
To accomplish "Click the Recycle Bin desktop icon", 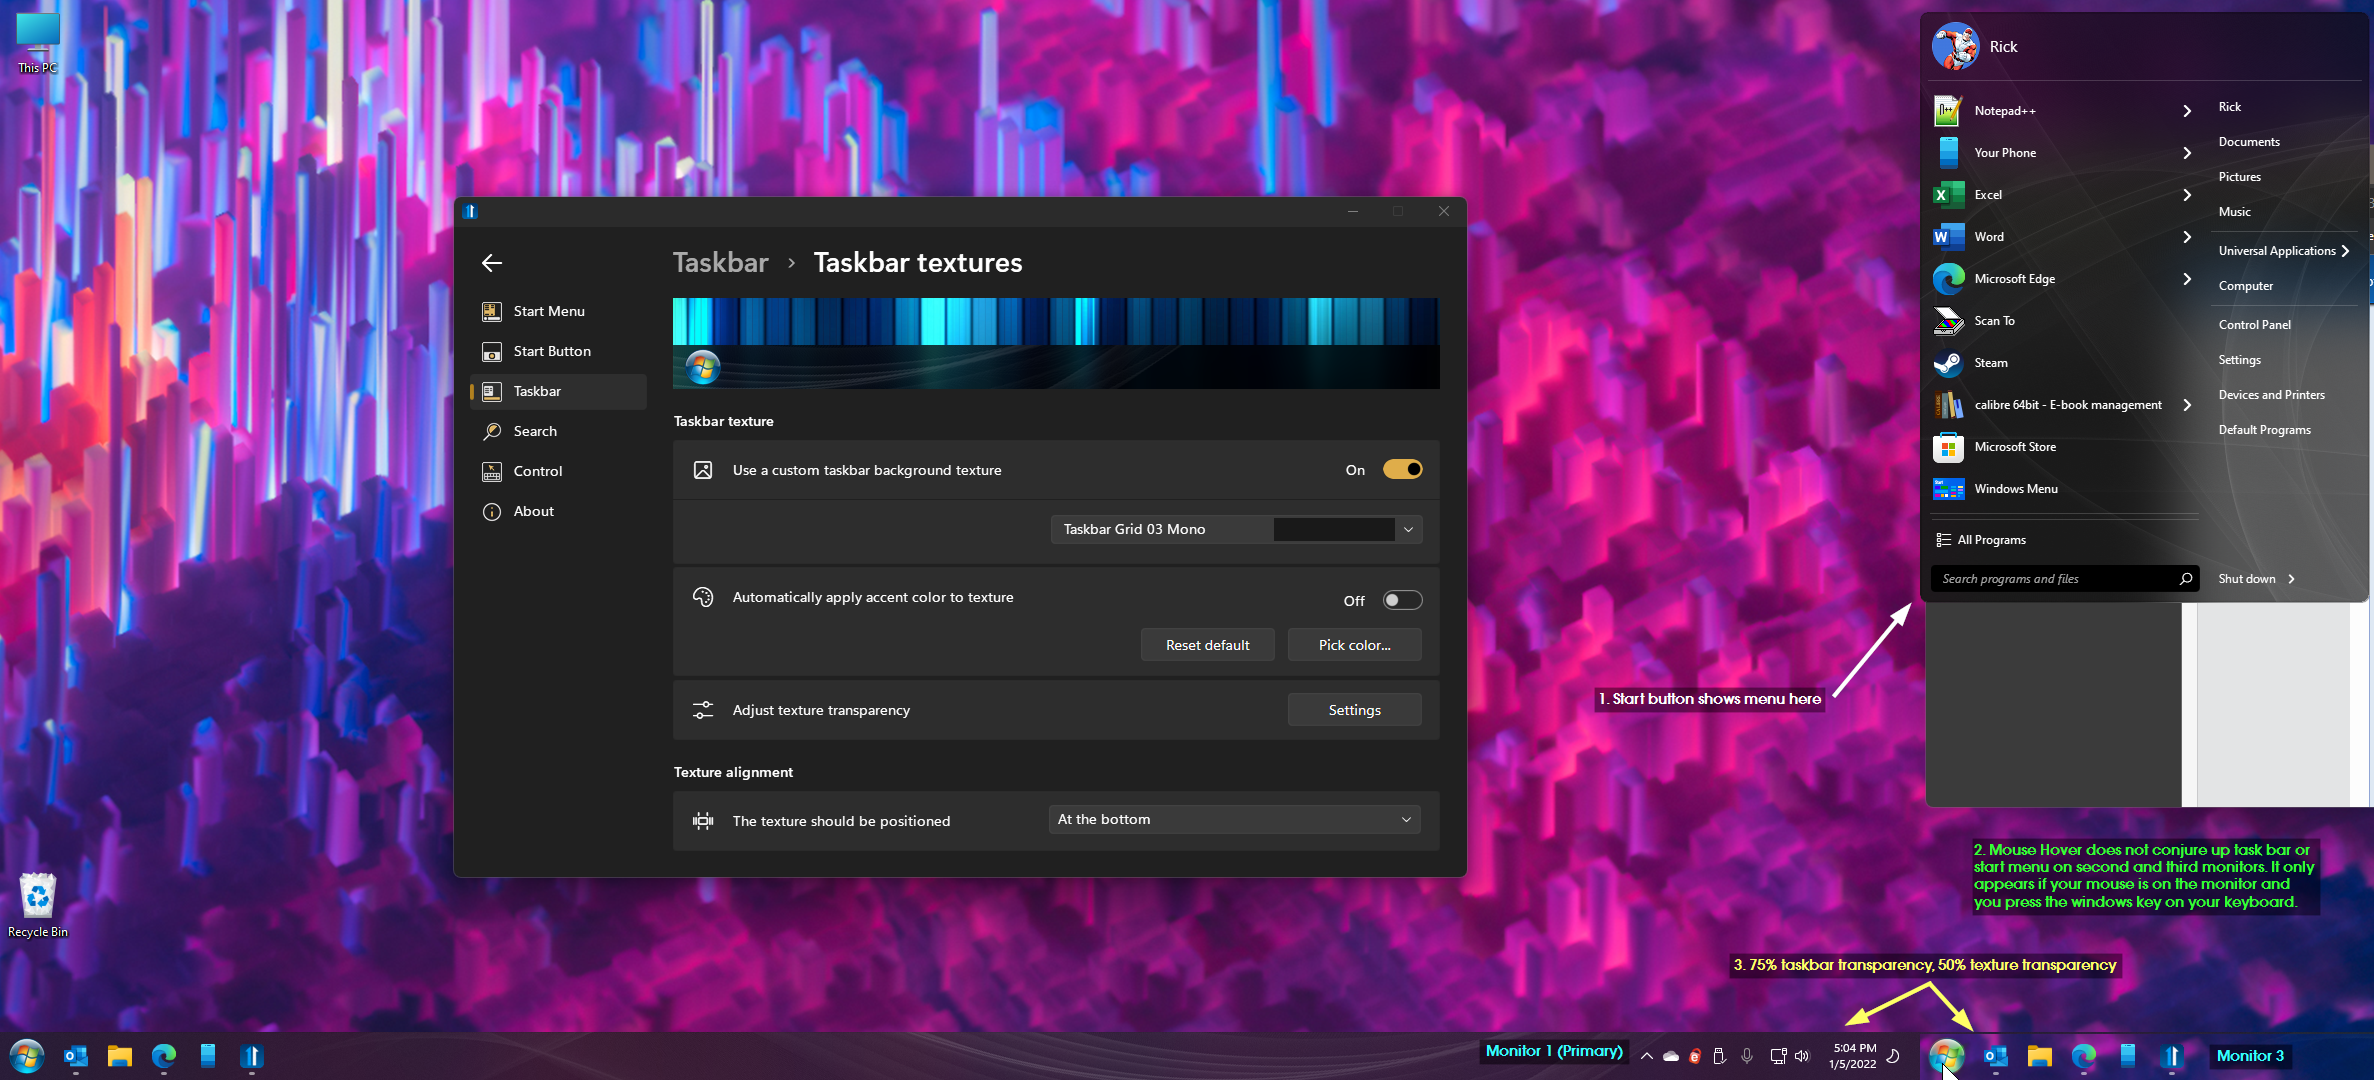I will [38, 896].
